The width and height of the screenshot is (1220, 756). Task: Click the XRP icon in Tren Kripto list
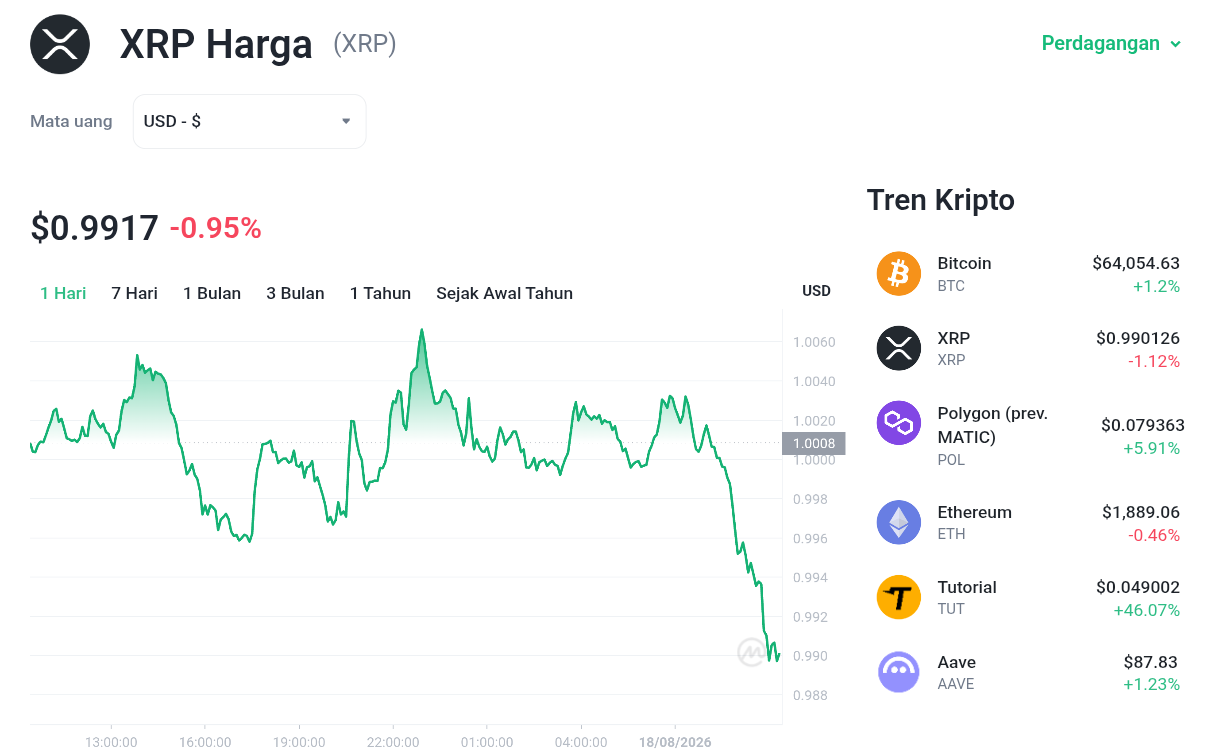pyautogui.click(x=898, y=348)
